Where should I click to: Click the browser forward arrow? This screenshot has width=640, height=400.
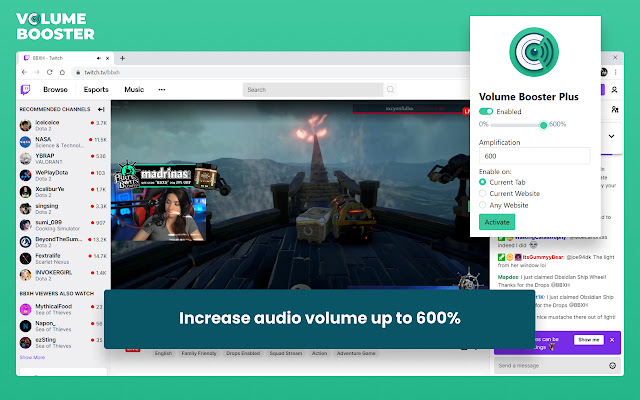click(x=37, y=72)
